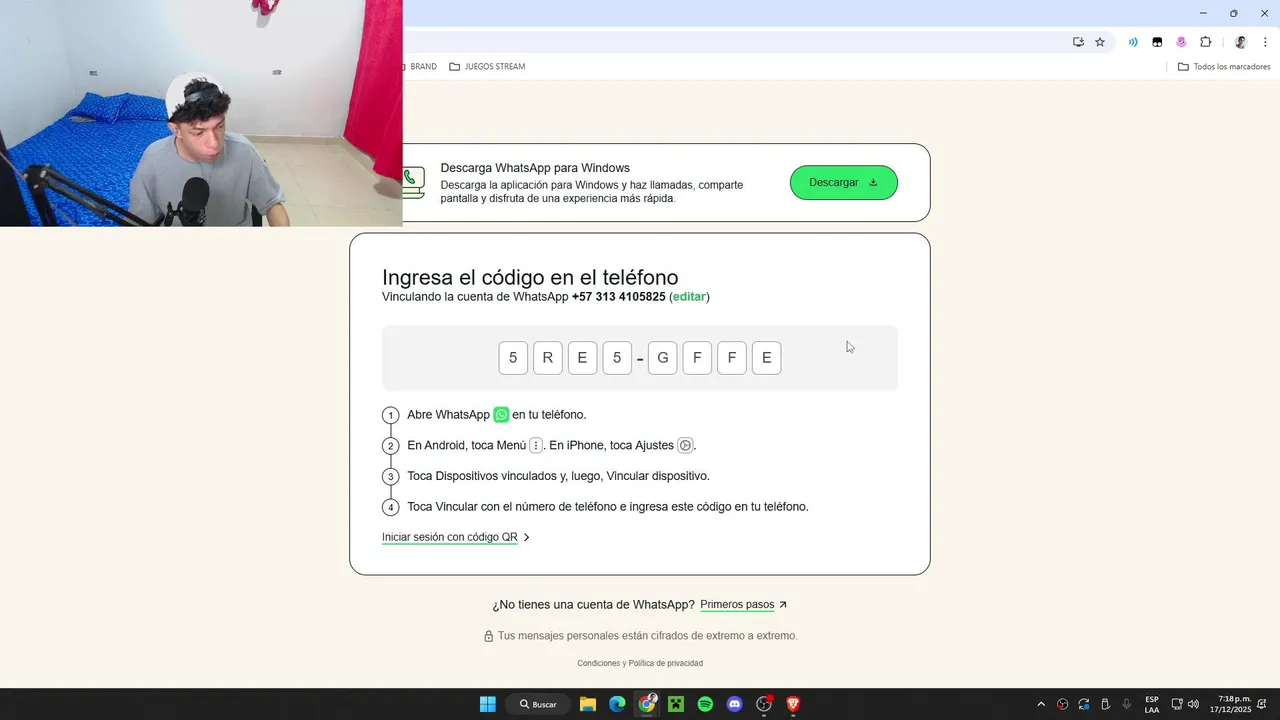Open OBS Studio from the taskbar
This screenshot has height=720, width=1280.
tap(764, 704)
